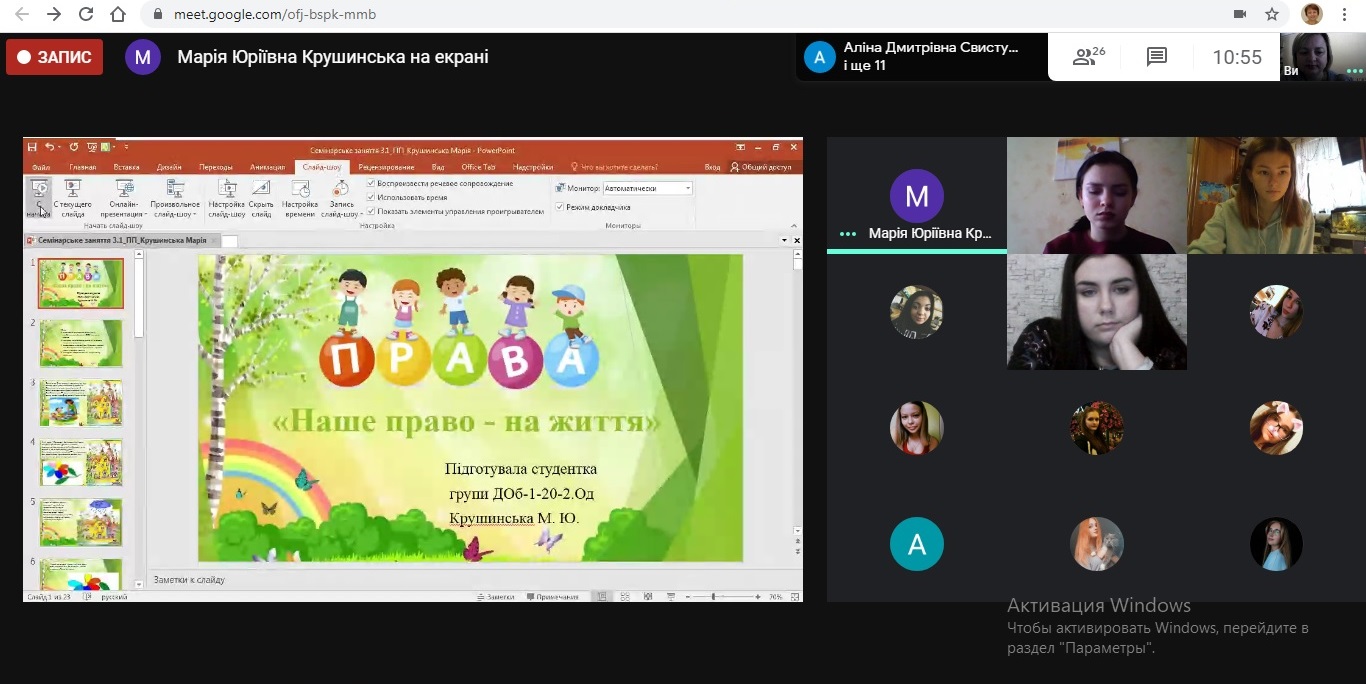Open the Meet participants list icon
1366x684 pixels.
pyautogui.click(x=1088, y=57)
